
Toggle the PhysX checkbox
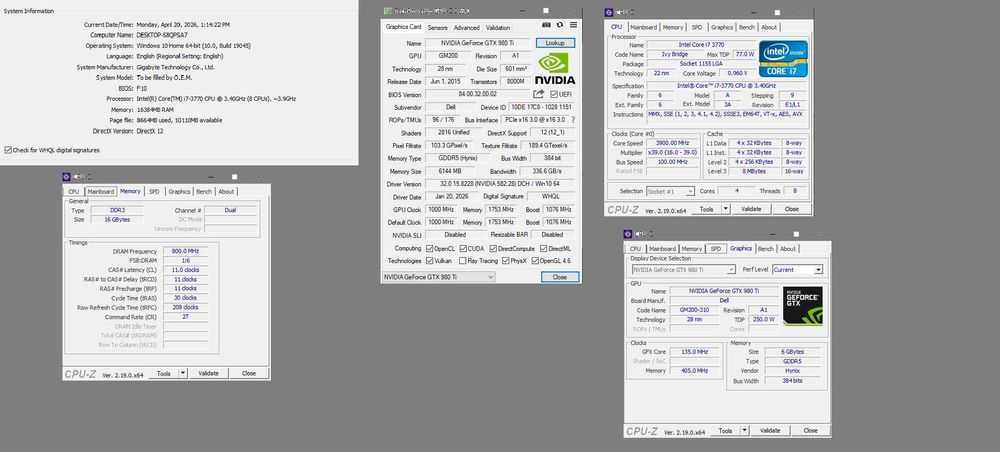tap(505, 261)
